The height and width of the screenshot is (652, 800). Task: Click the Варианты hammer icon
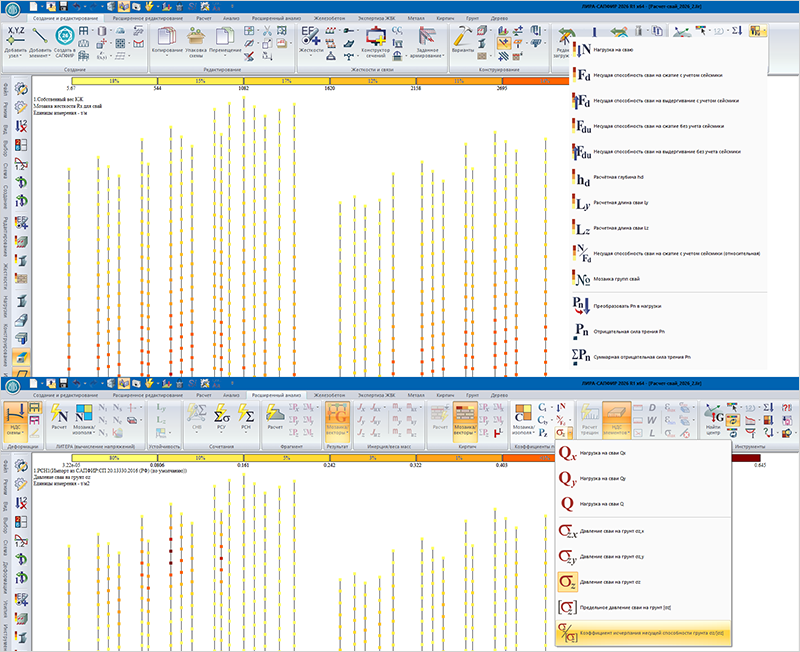(463, 36)
